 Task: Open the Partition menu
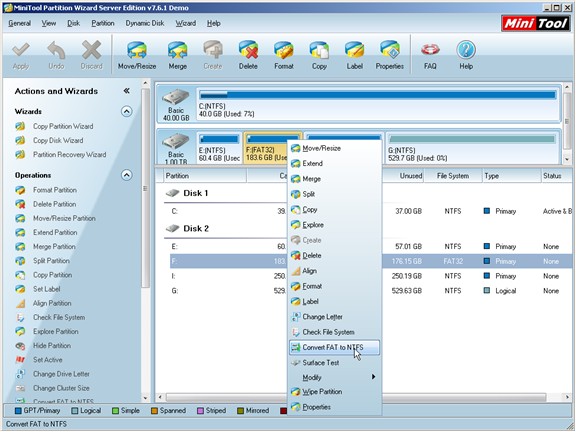[x=102, y=23]
